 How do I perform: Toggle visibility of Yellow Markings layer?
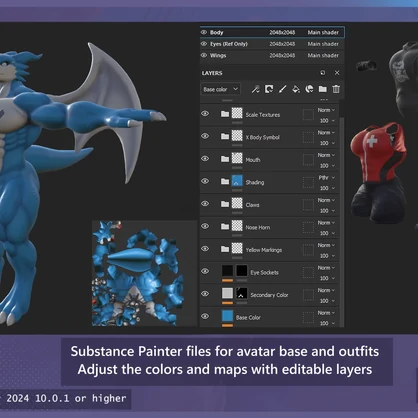click(x=205, y=249)
